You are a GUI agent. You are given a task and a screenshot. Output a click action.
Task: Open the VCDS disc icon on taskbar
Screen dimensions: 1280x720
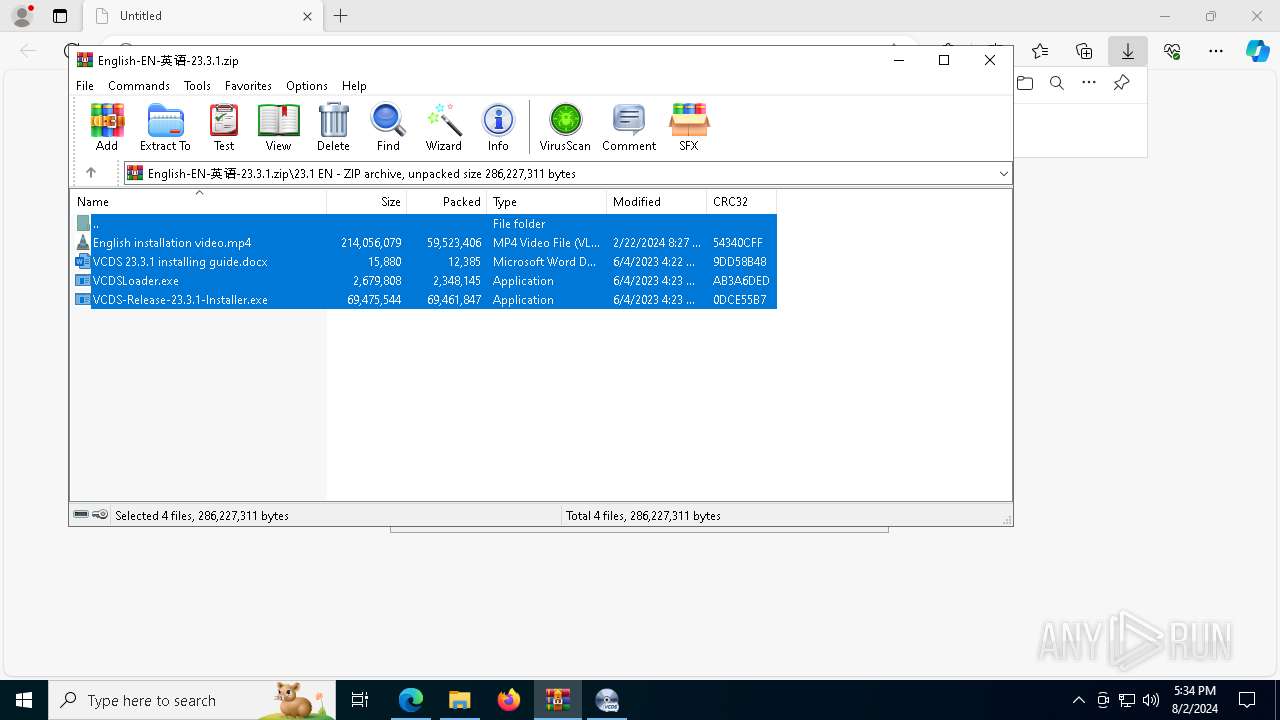607,700
